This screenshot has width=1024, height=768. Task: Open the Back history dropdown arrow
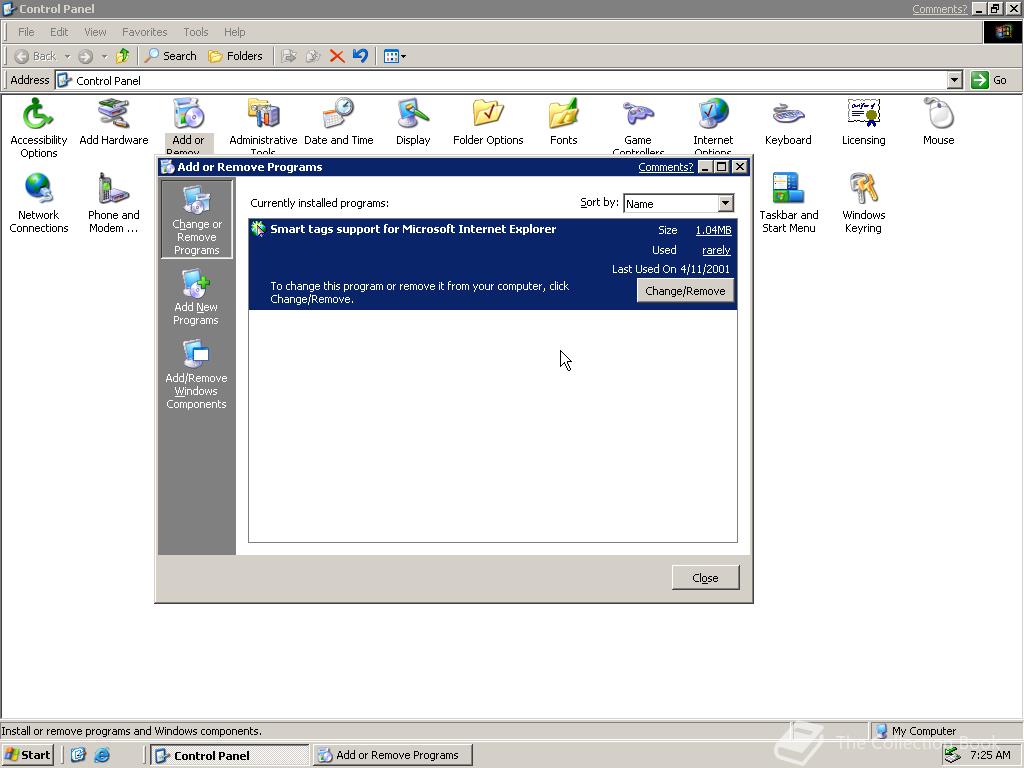pyautogui.click(x=67, y=56)
